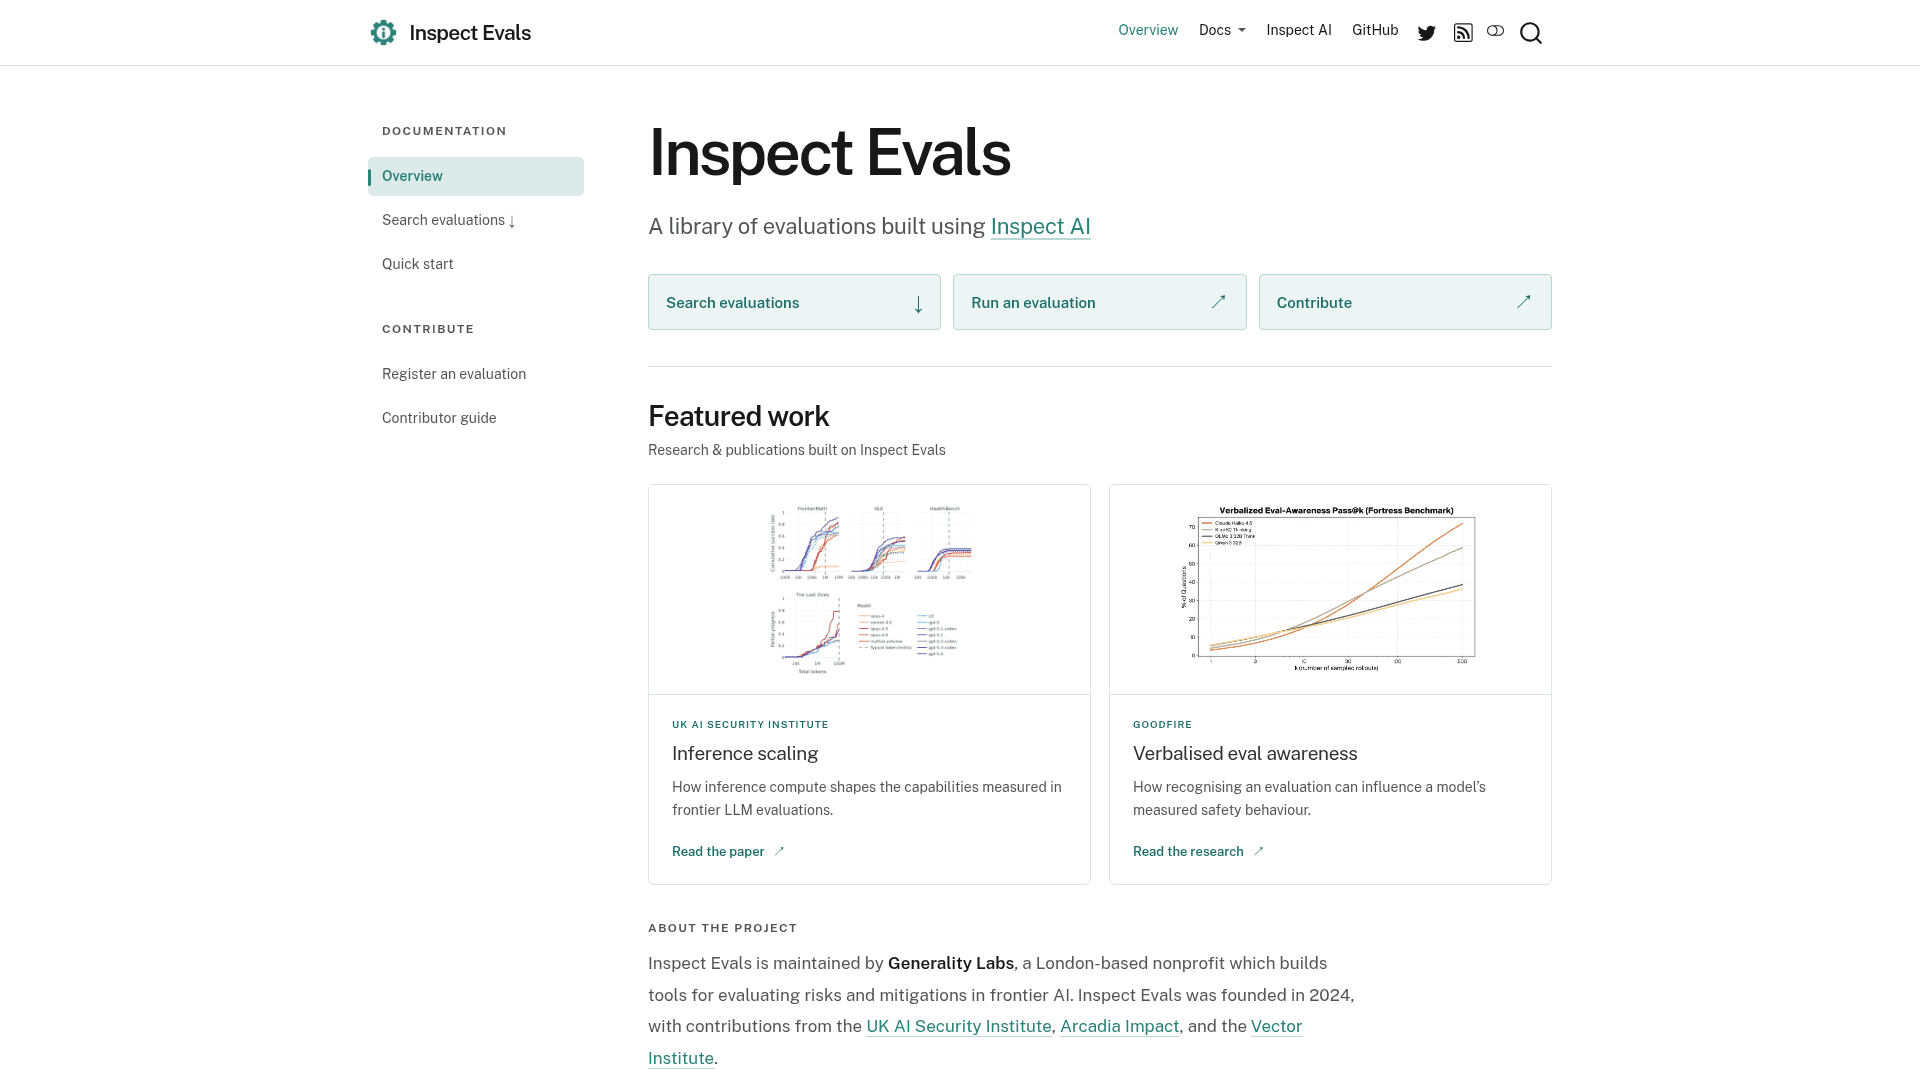Open the RSS feed icon

1463,33
